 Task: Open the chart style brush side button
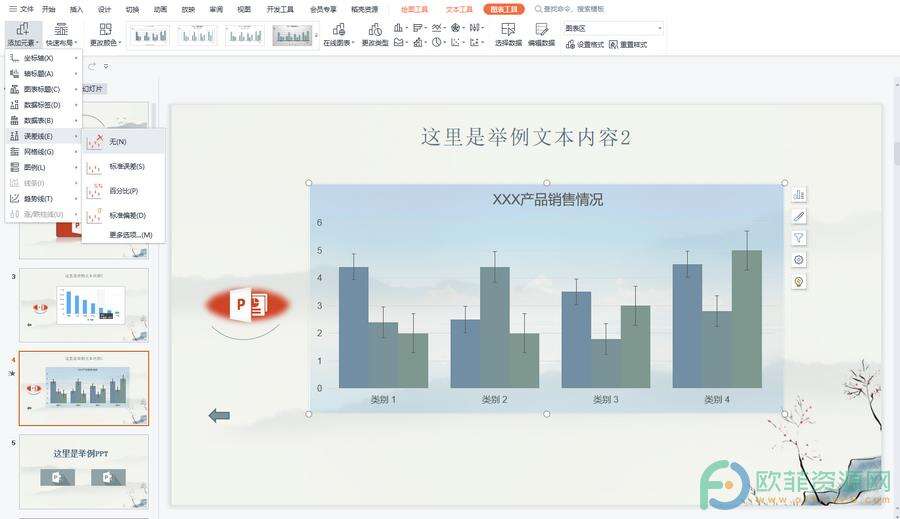tap(798, 216)
